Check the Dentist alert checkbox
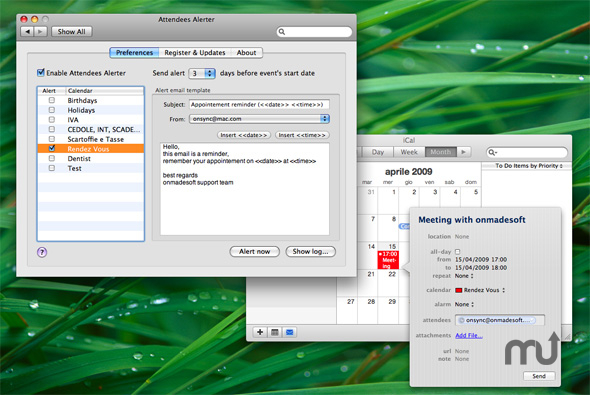The height and width of the screenshot is (395, 590). click(x=52, y=158)
